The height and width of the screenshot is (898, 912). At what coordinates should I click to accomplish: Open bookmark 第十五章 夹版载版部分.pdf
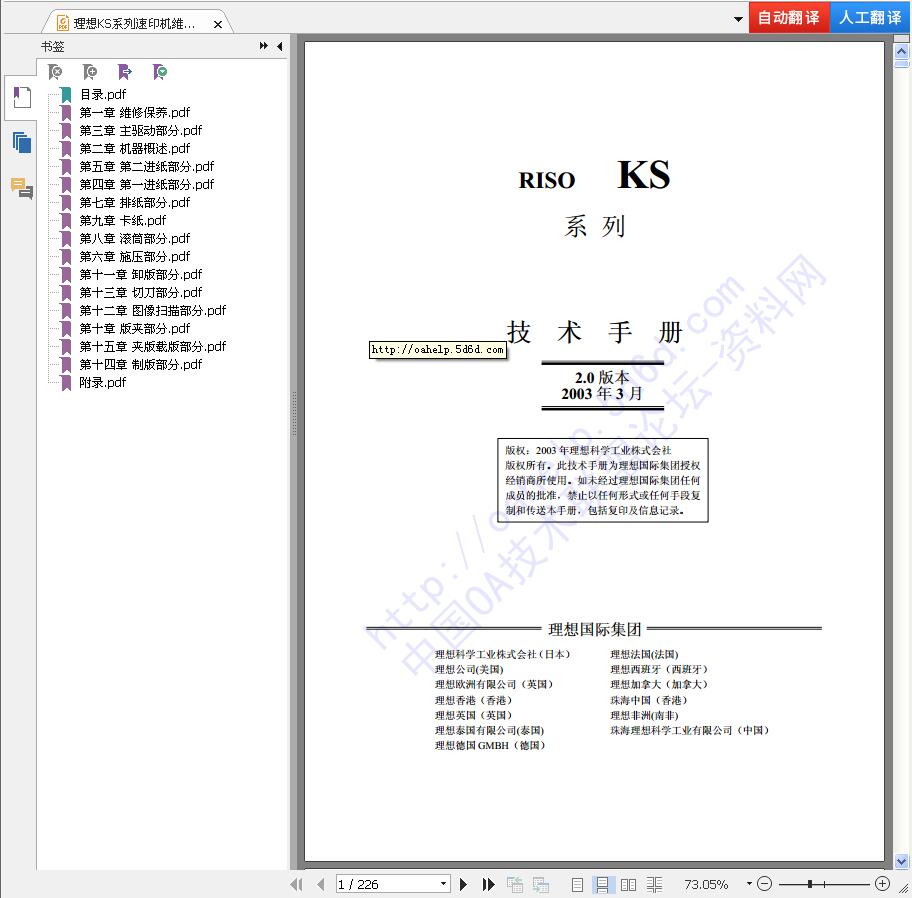(x=152, y=347)
